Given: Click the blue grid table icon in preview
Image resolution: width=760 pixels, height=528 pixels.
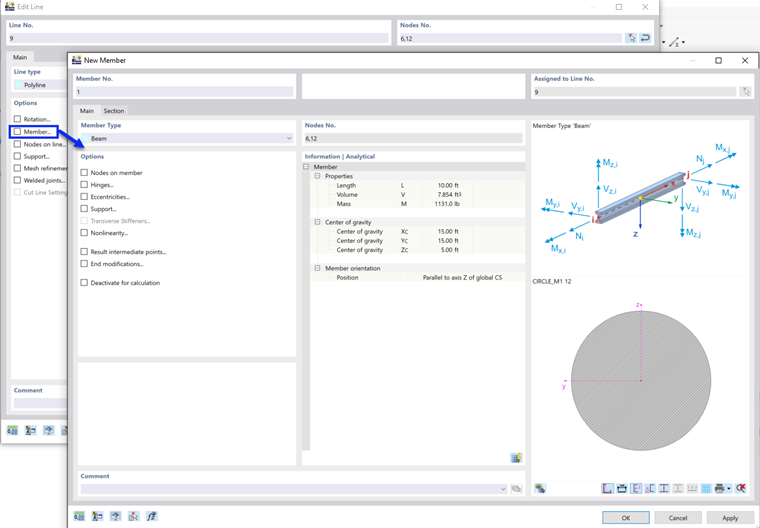Looking at the screenshot, I should 706,488.
